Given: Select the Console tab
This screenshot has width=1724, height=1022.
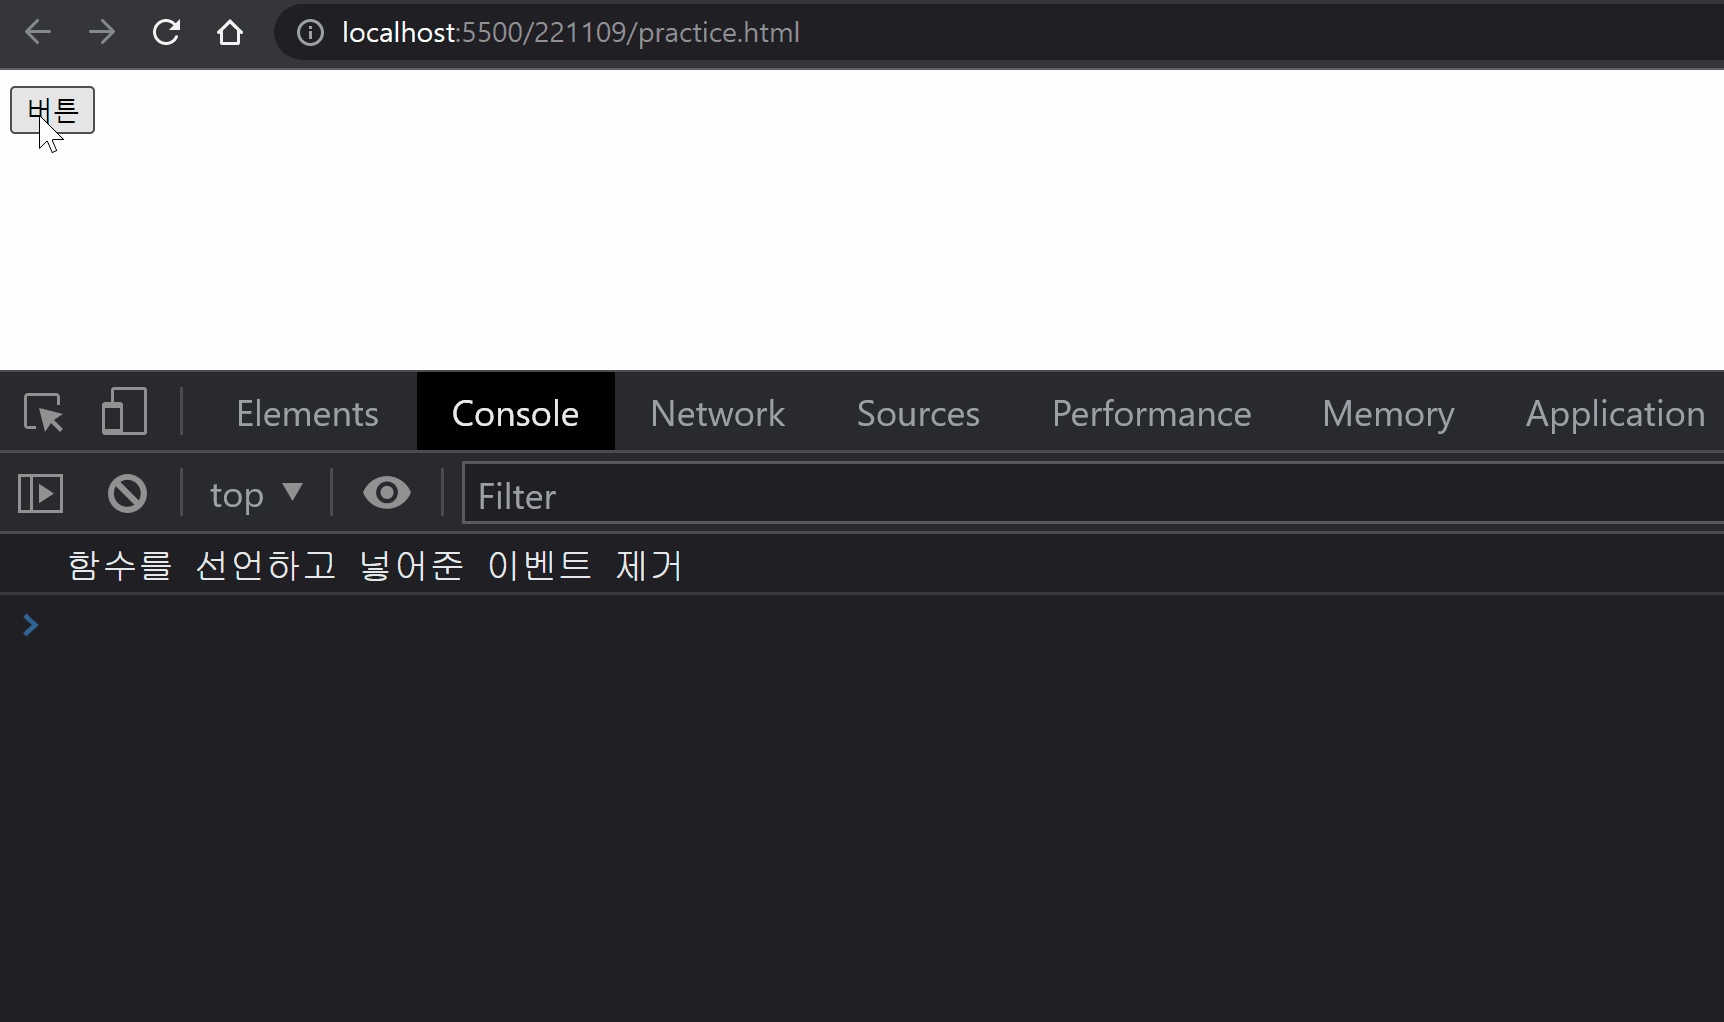Looking at the screenshot, I should [515, 412].
